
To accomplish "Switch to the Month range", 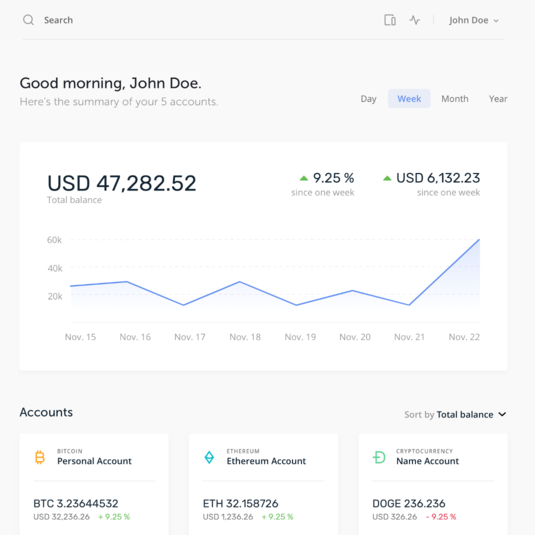I will point(455,99).
